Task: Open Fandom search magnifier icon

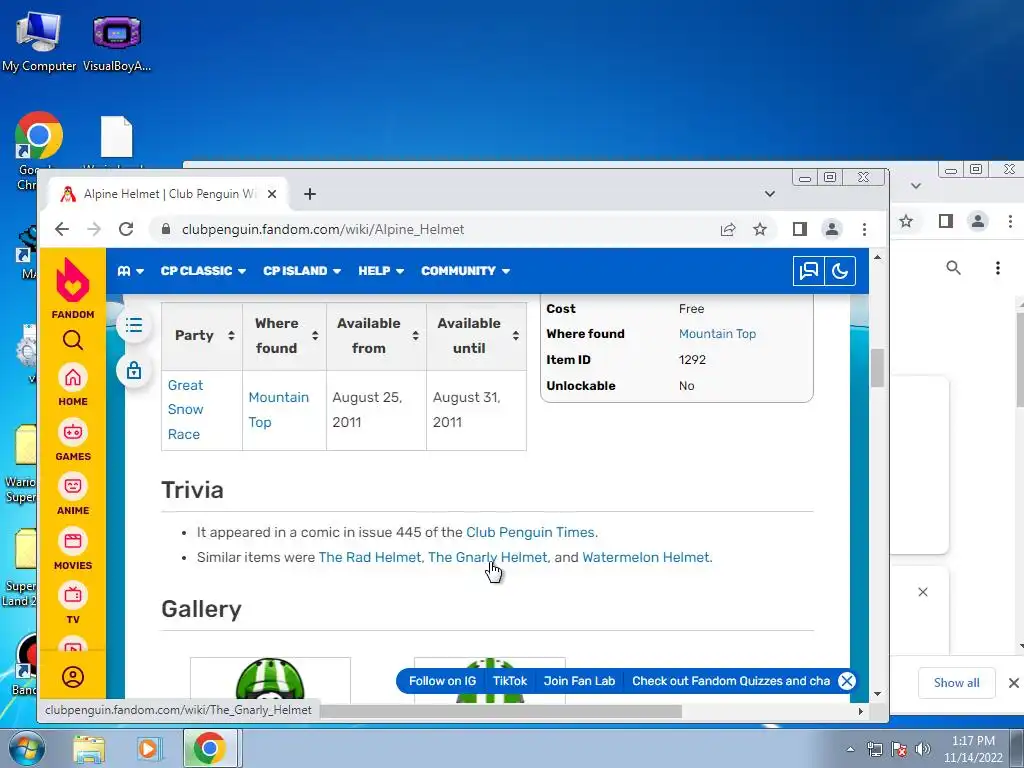Action: pos(72,340)
